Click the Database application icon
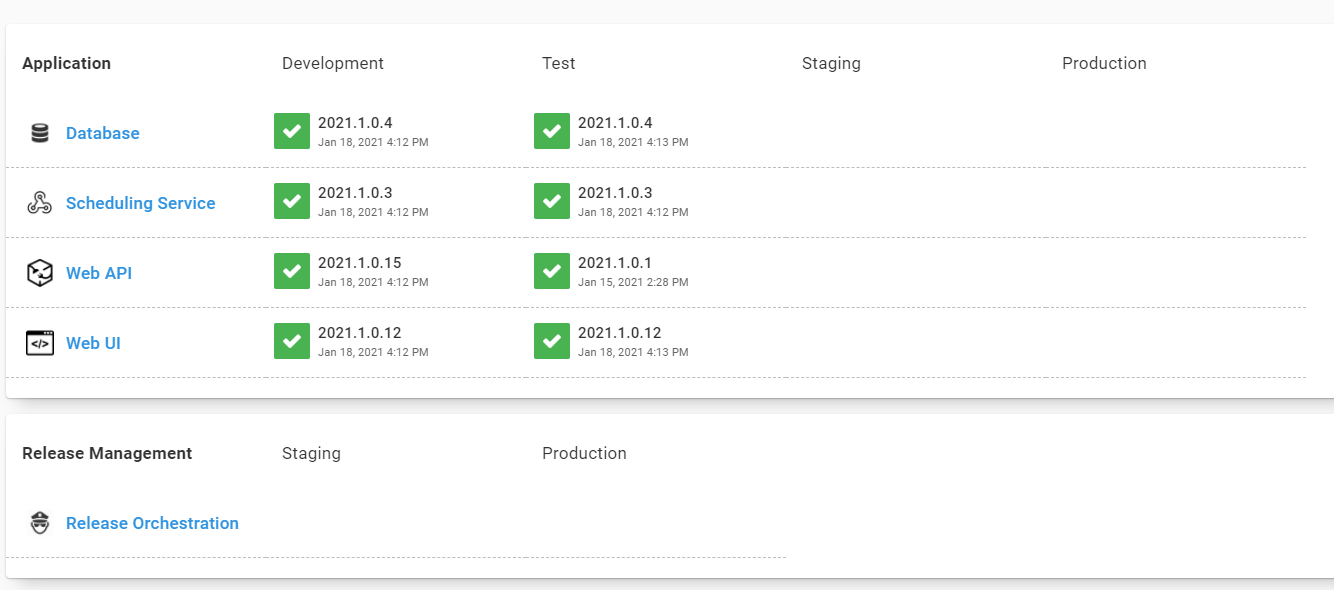Viewport: 1334px width, 590px height. (40, 132)
